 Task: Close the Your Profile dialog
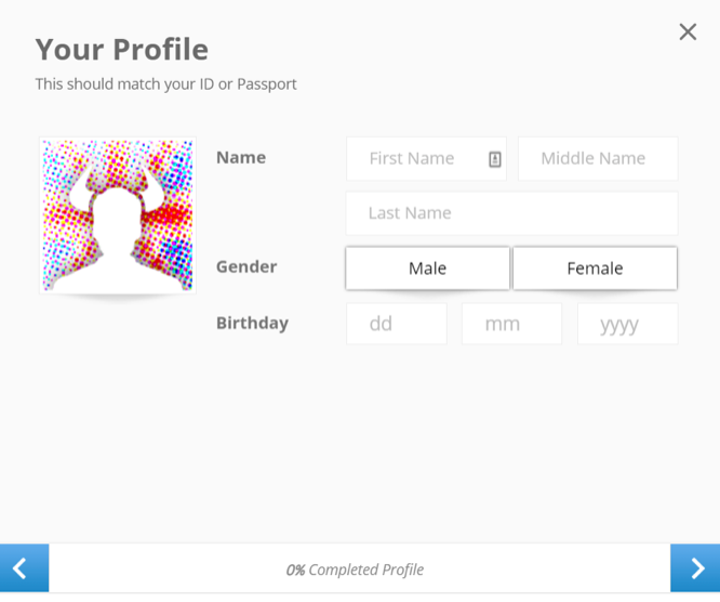687,32
